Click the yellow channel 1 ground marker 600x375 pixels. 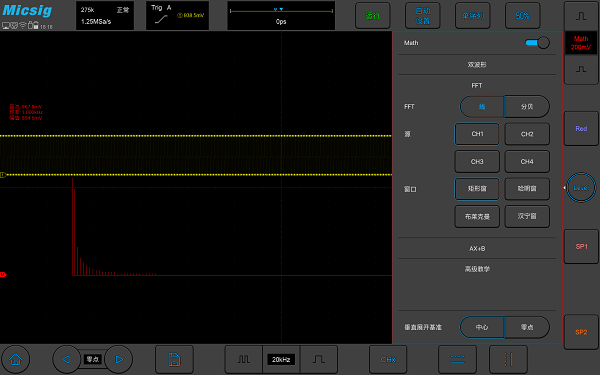[3, 175]
